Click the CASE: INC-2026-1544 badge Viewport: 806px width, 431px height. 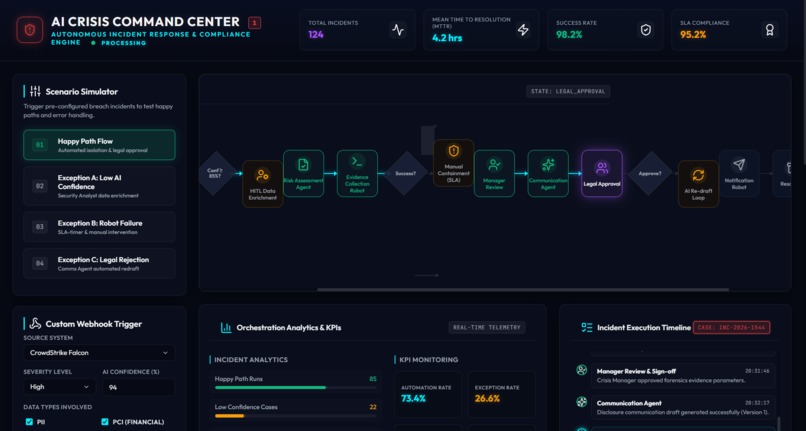point(731,327)
